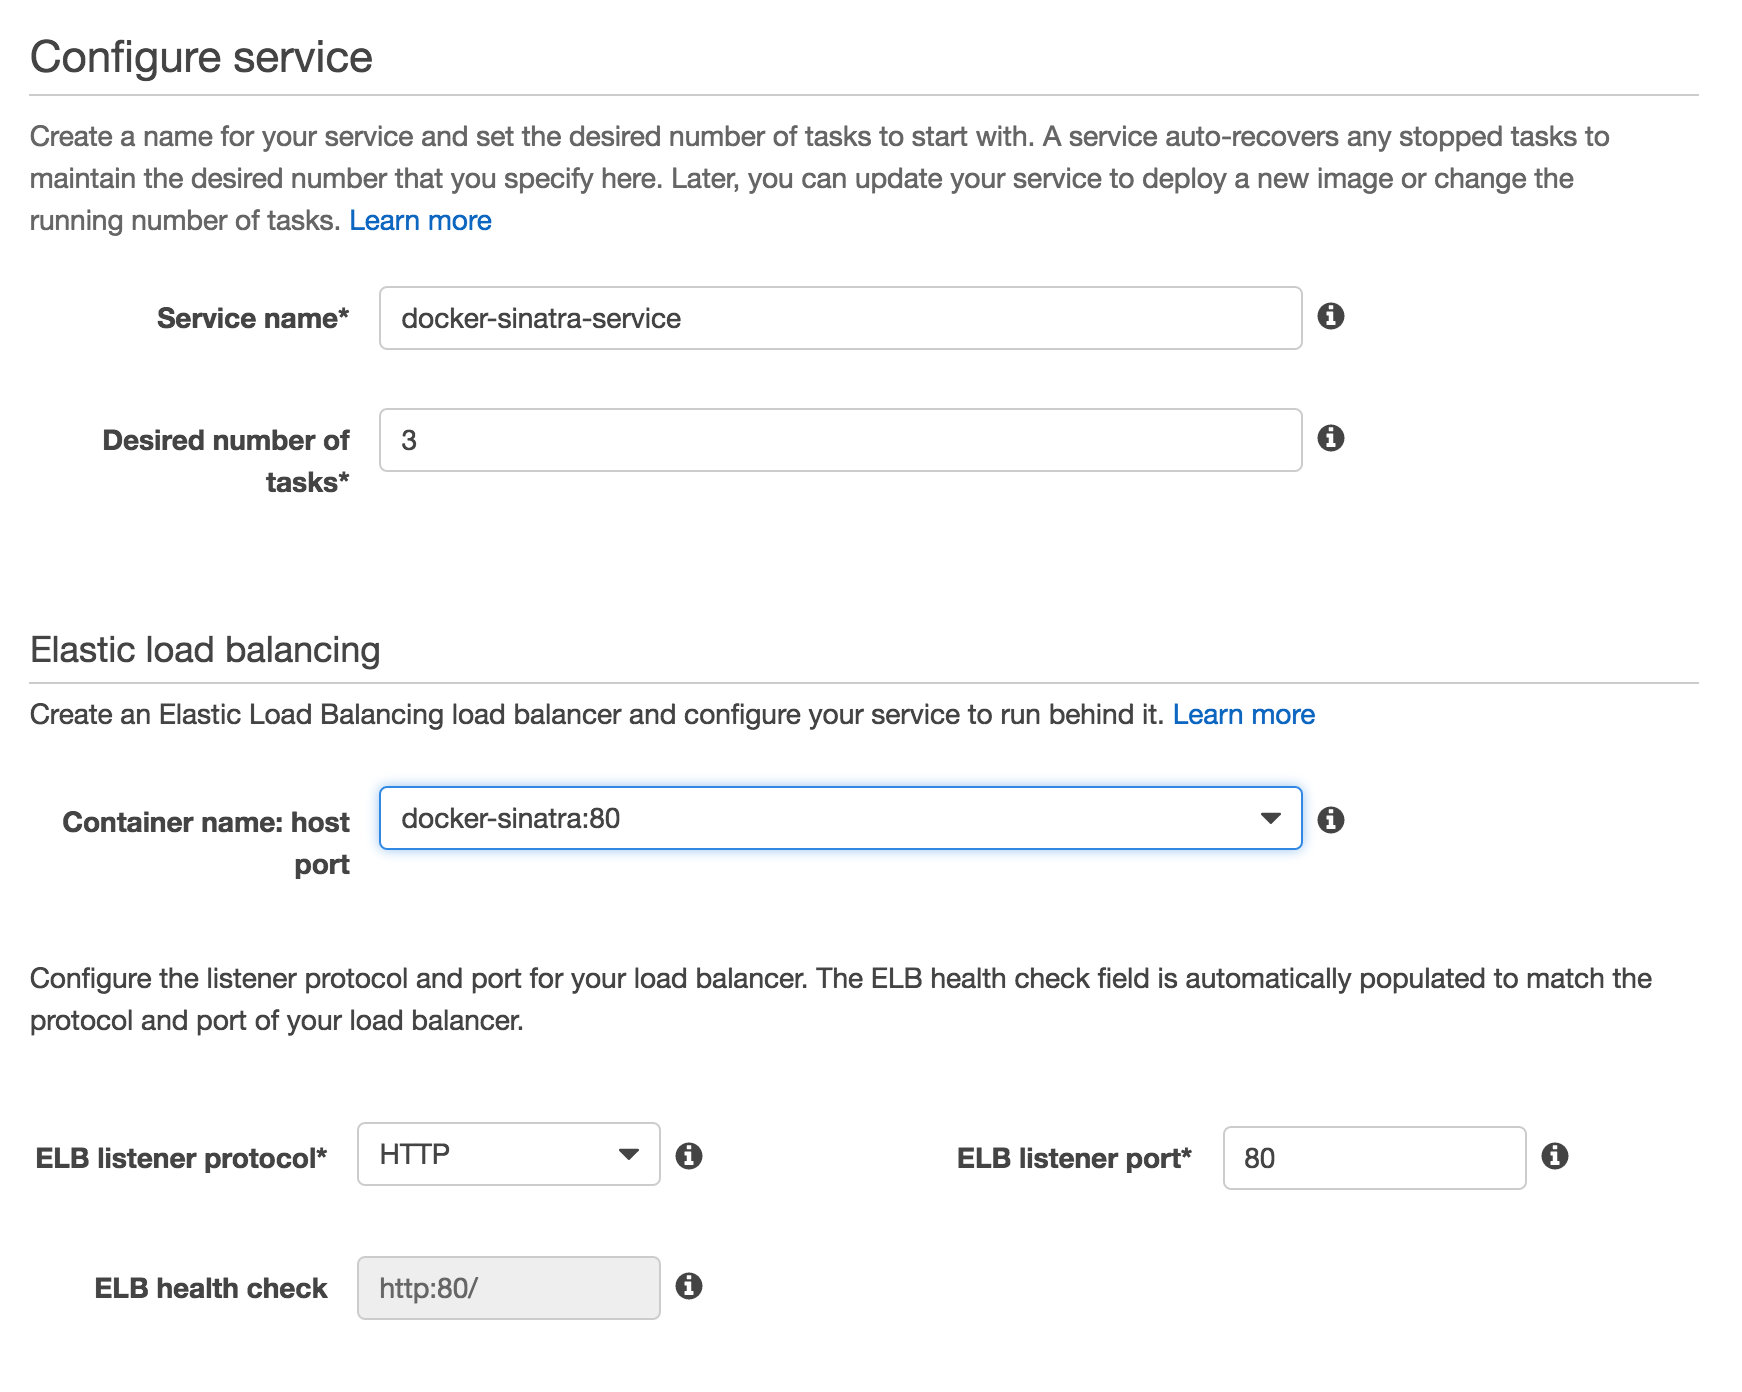Click the ELB health check info icon

pyautogui.click(x=690, y=1287)
